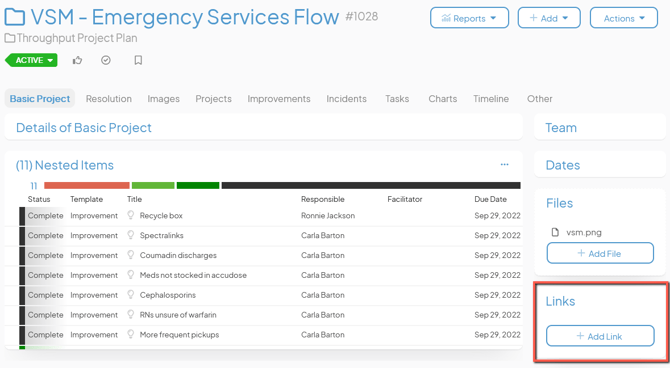
Task: Open the Coumadin discharges item
Action: click(178, 255)
